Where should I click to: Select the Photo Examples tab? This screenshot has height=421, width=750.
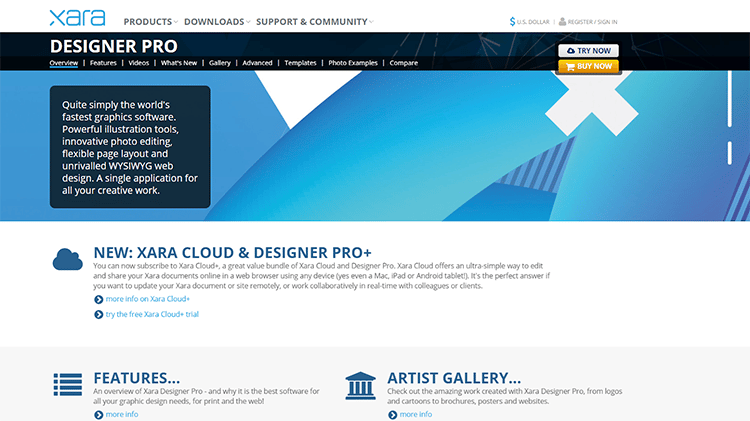tap(353, 63)
